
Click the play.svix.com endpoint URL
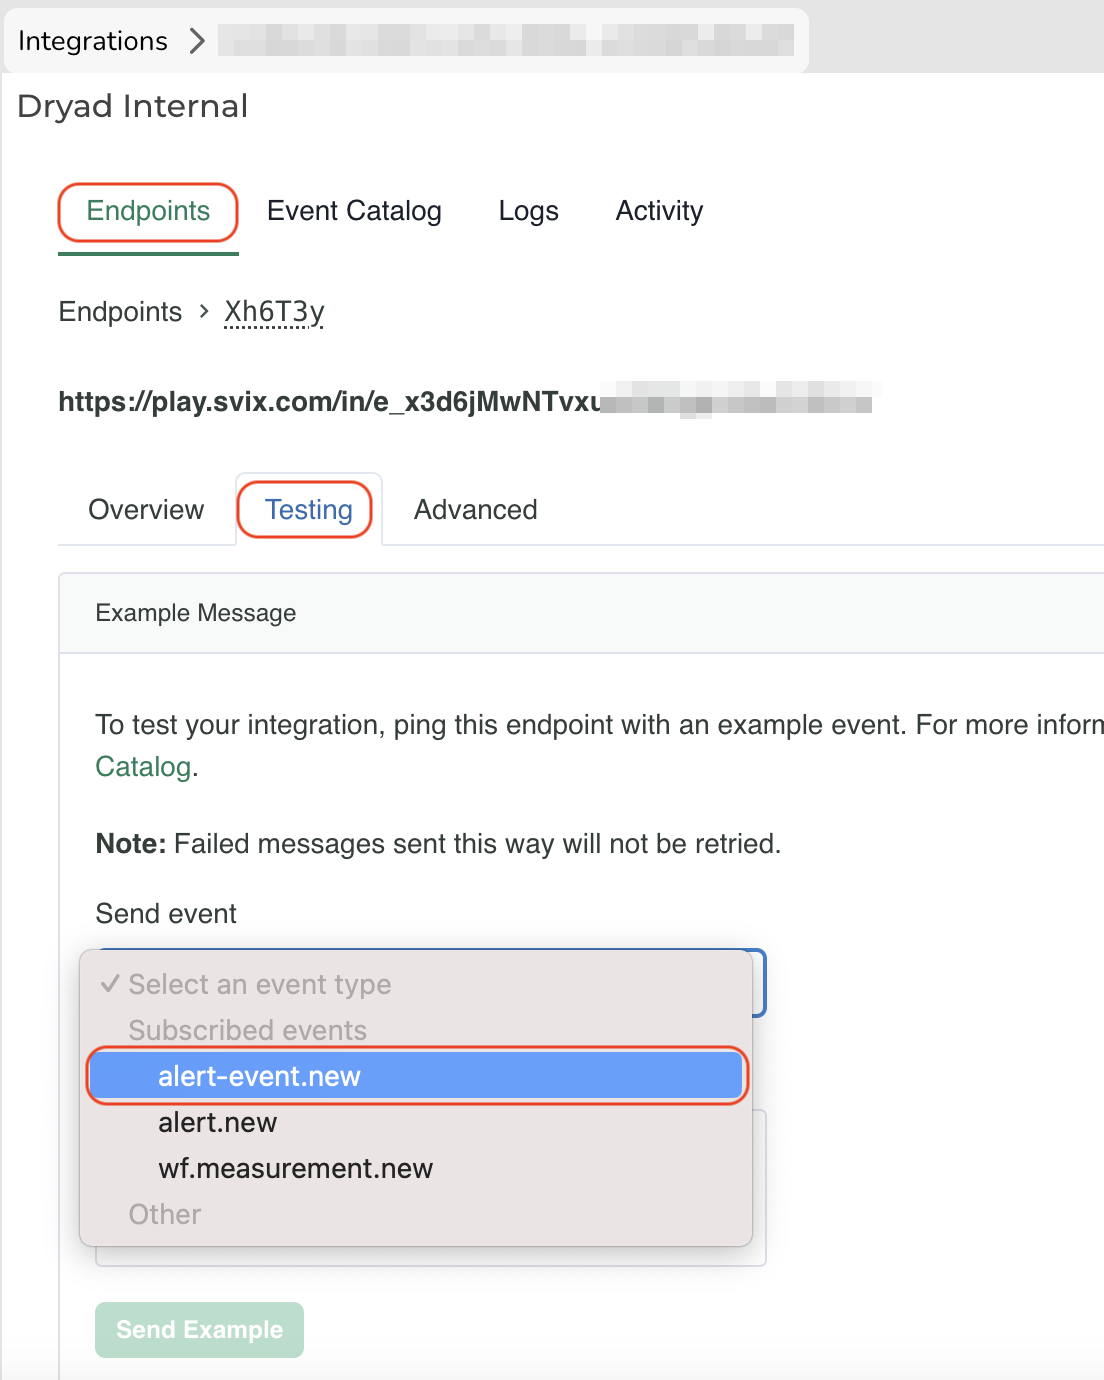point(330,402)
